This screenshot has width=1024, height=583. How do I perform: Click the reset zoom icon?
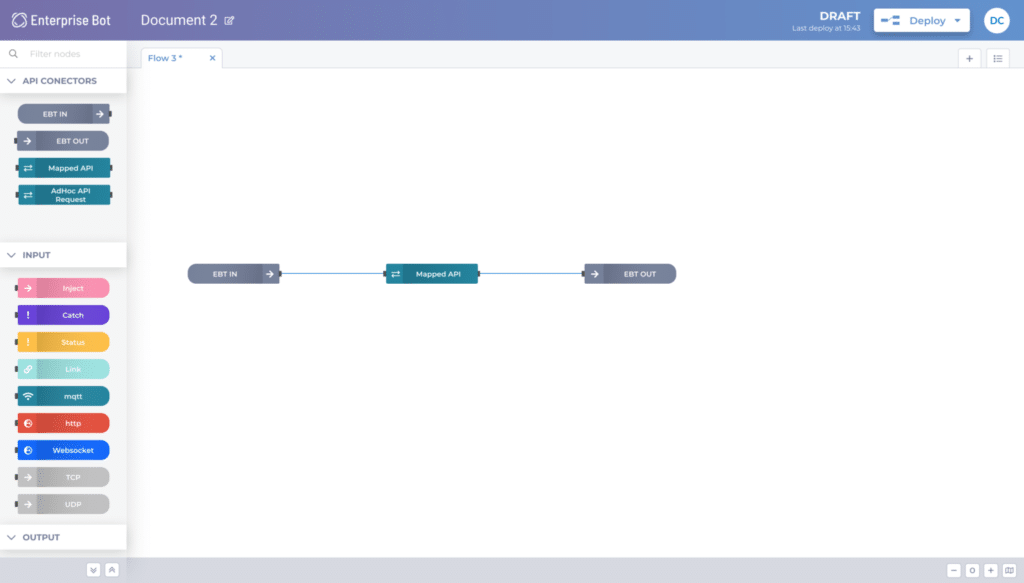pyautogui.click(x=972, y=570)
